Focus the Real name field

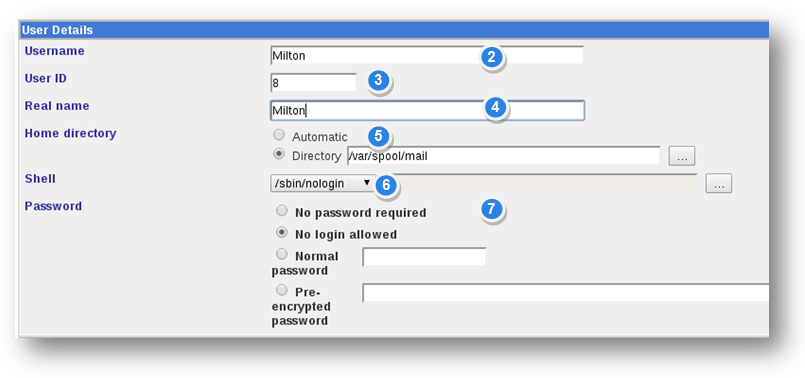point(427,110)
